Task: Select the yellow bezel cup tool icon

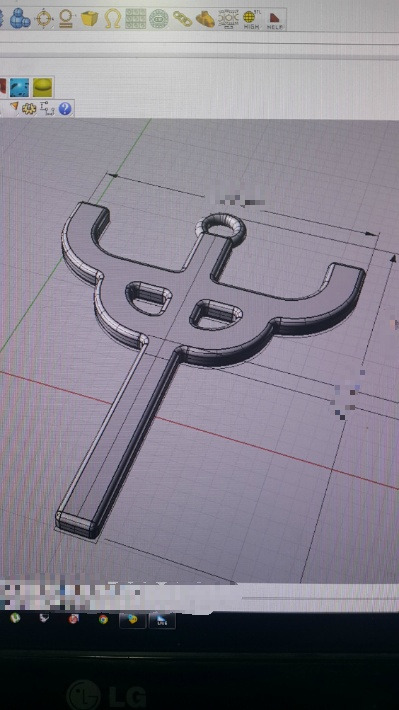Action: (x=90, y=19)
